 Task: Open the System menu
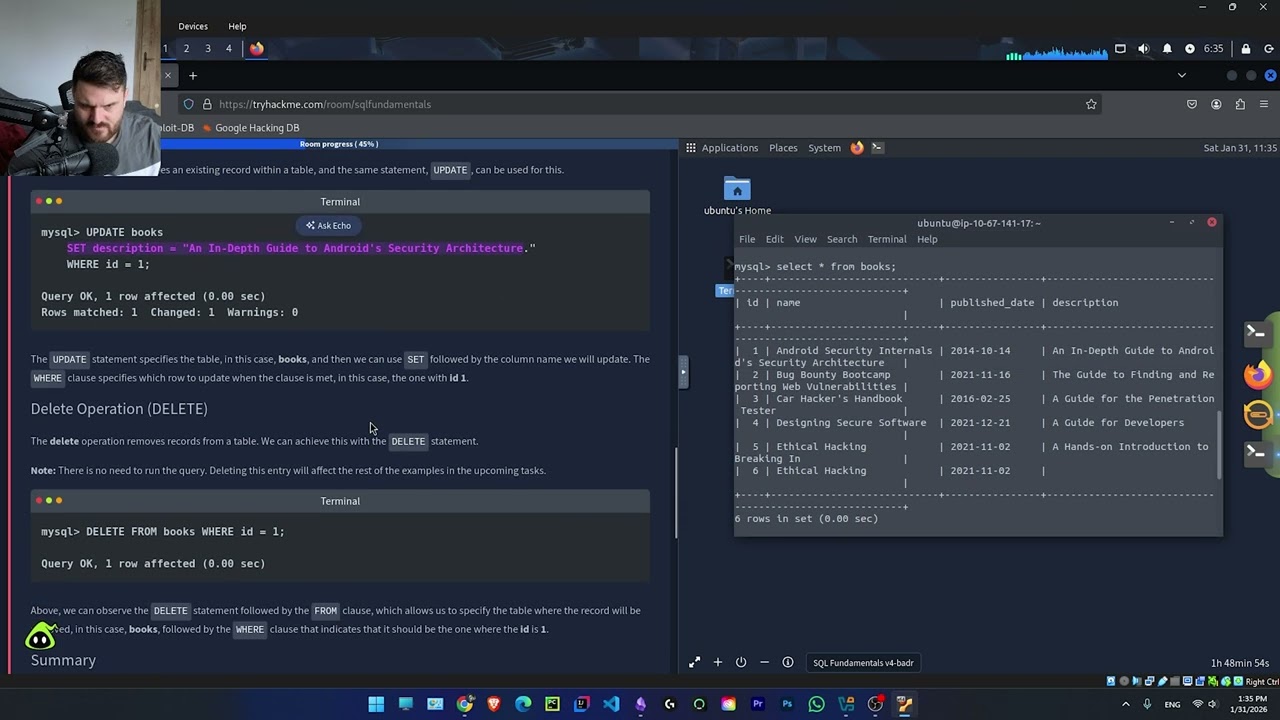coord(824,148)
